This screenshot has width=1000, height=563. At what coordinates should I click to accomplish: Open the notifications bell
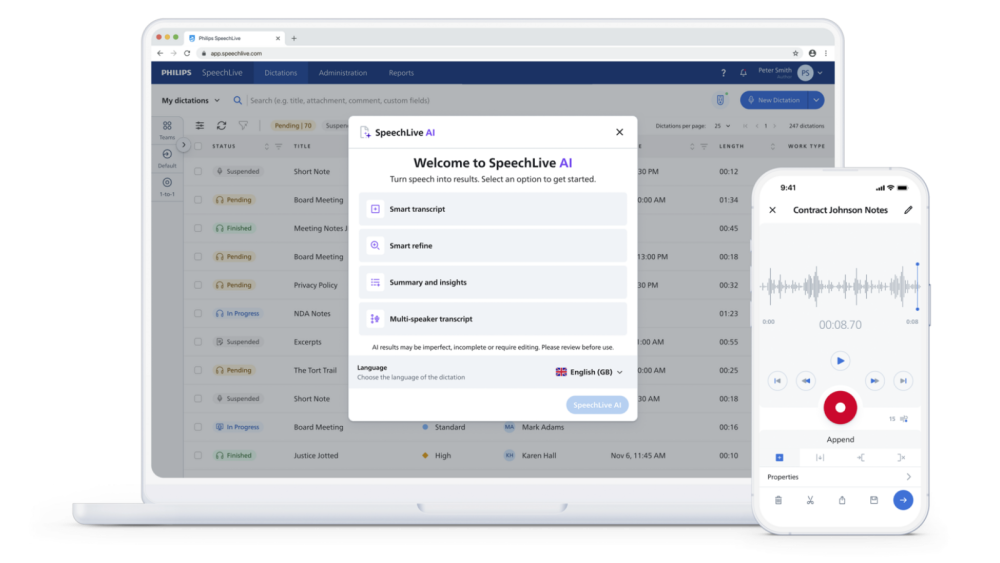743,73
